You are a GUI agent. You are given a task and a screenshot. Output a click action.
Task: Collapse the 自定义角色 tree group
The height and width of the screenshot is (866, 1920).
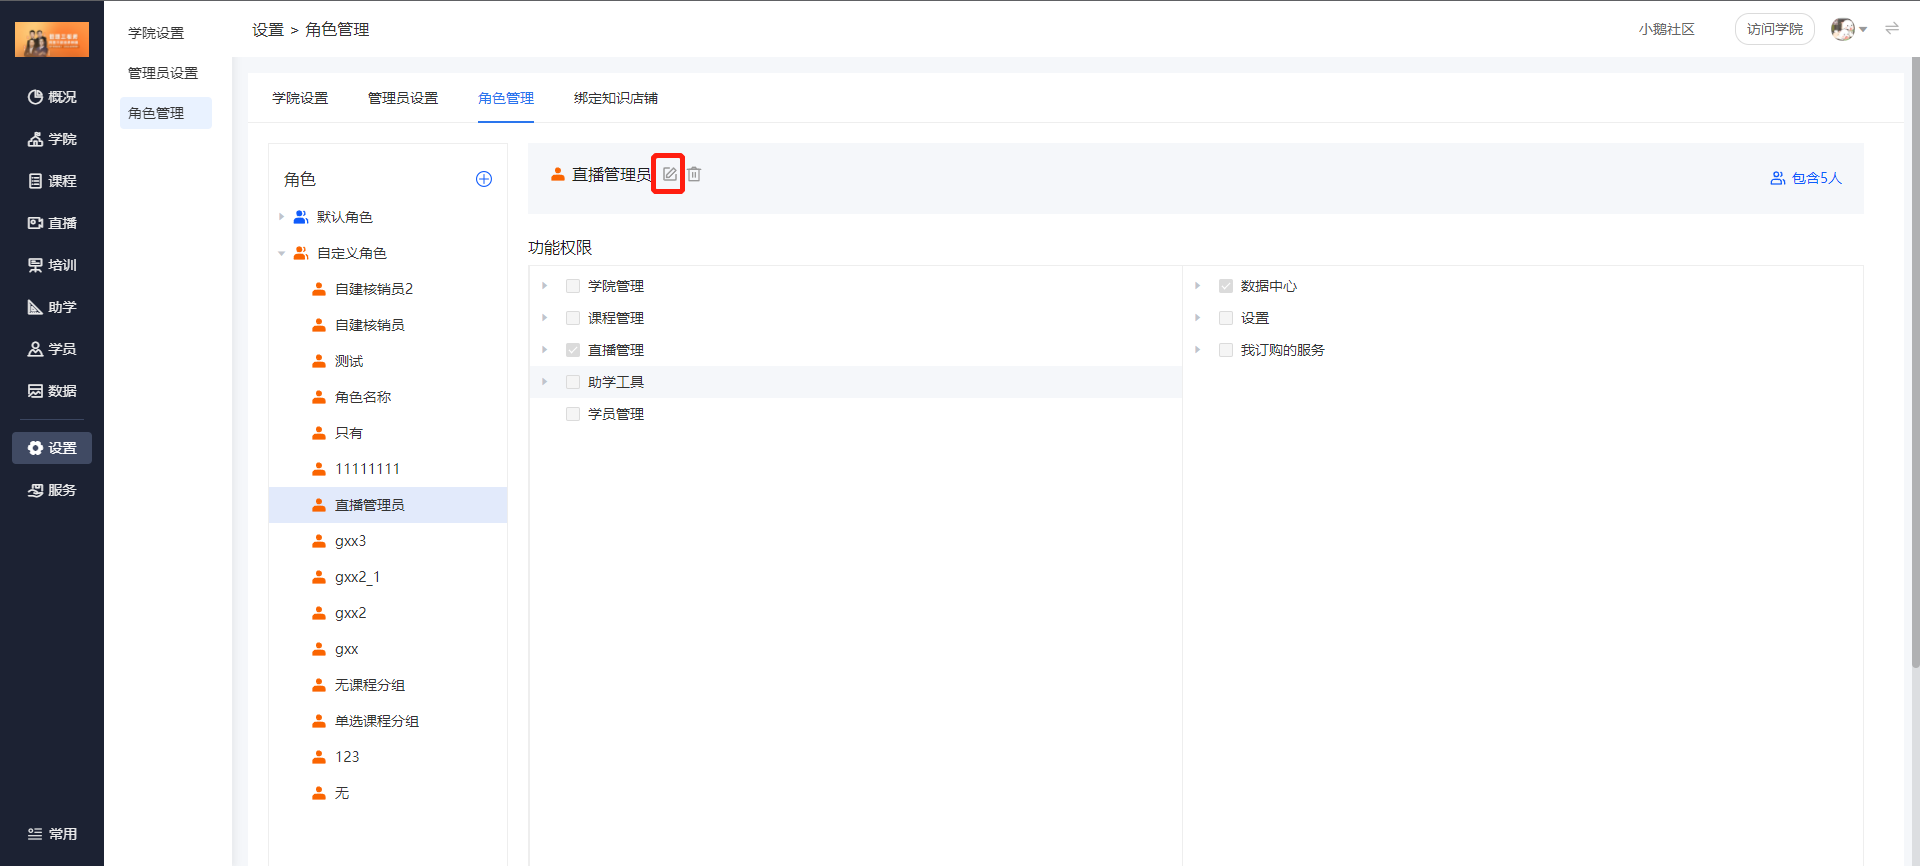pyautogui.click(x=282, y=253)
